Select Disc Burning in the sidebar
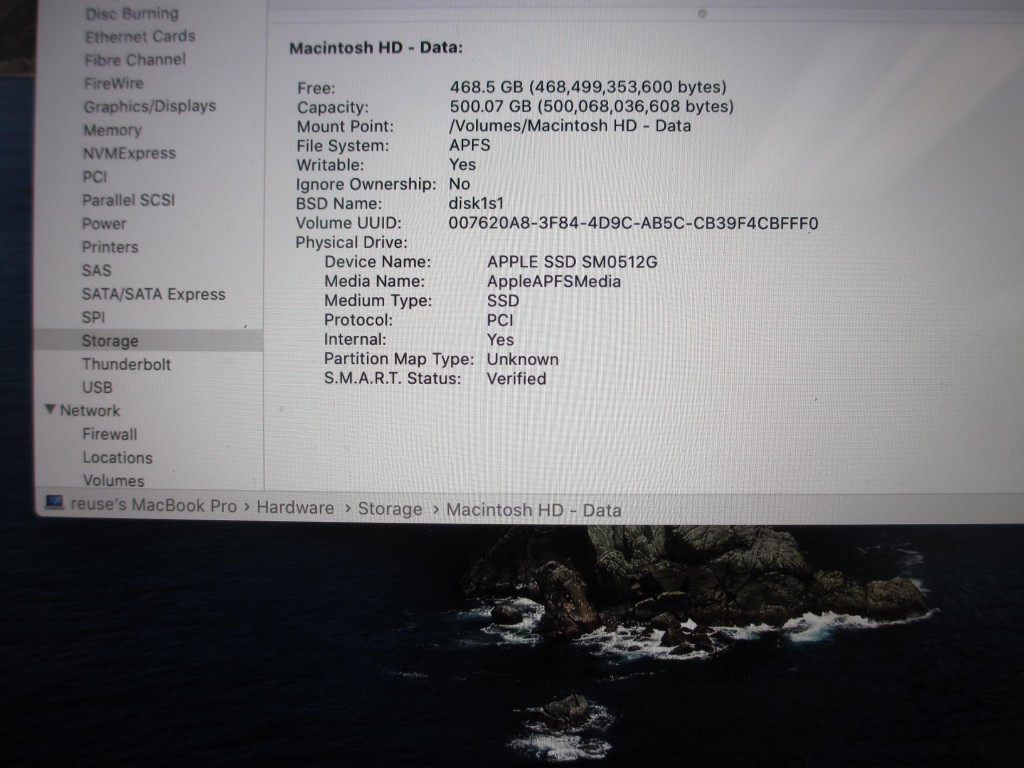1024x768 pixels. [x=132, y=13]
